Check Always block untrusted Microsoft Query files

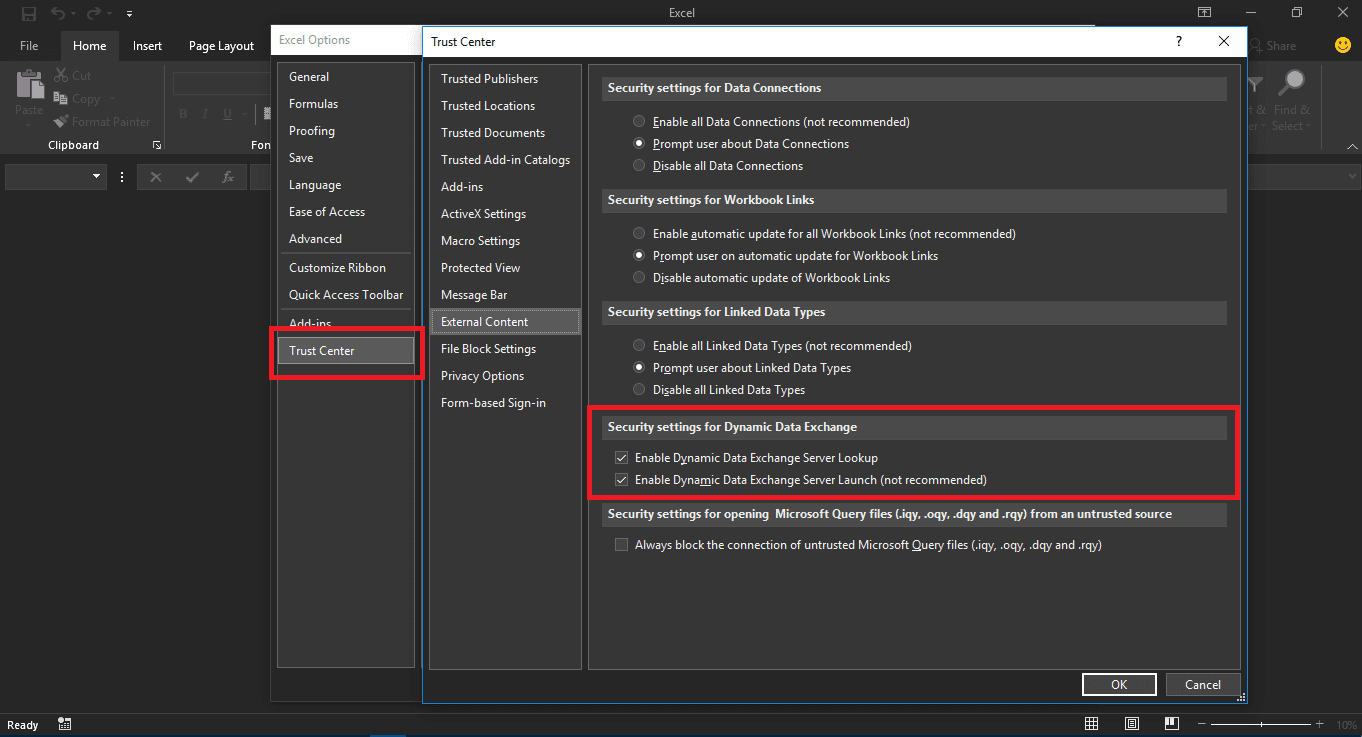(x=621, y=546)
